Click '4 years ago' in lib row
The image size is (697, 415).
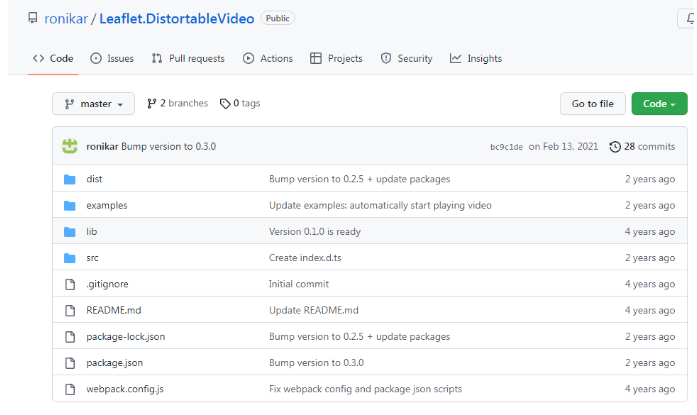(650, 231)
